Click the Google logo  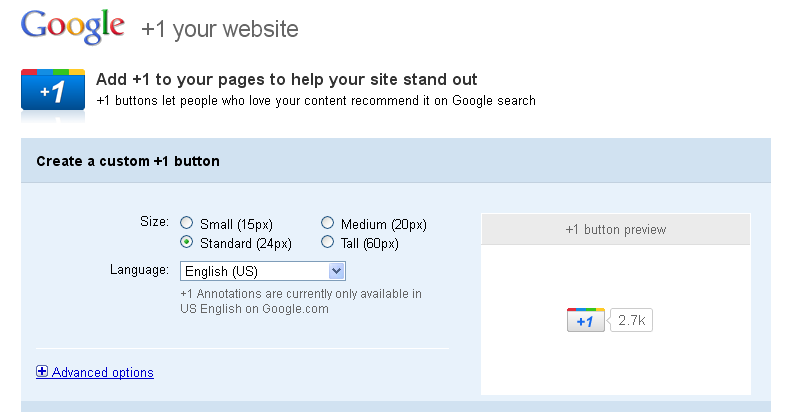73,27
